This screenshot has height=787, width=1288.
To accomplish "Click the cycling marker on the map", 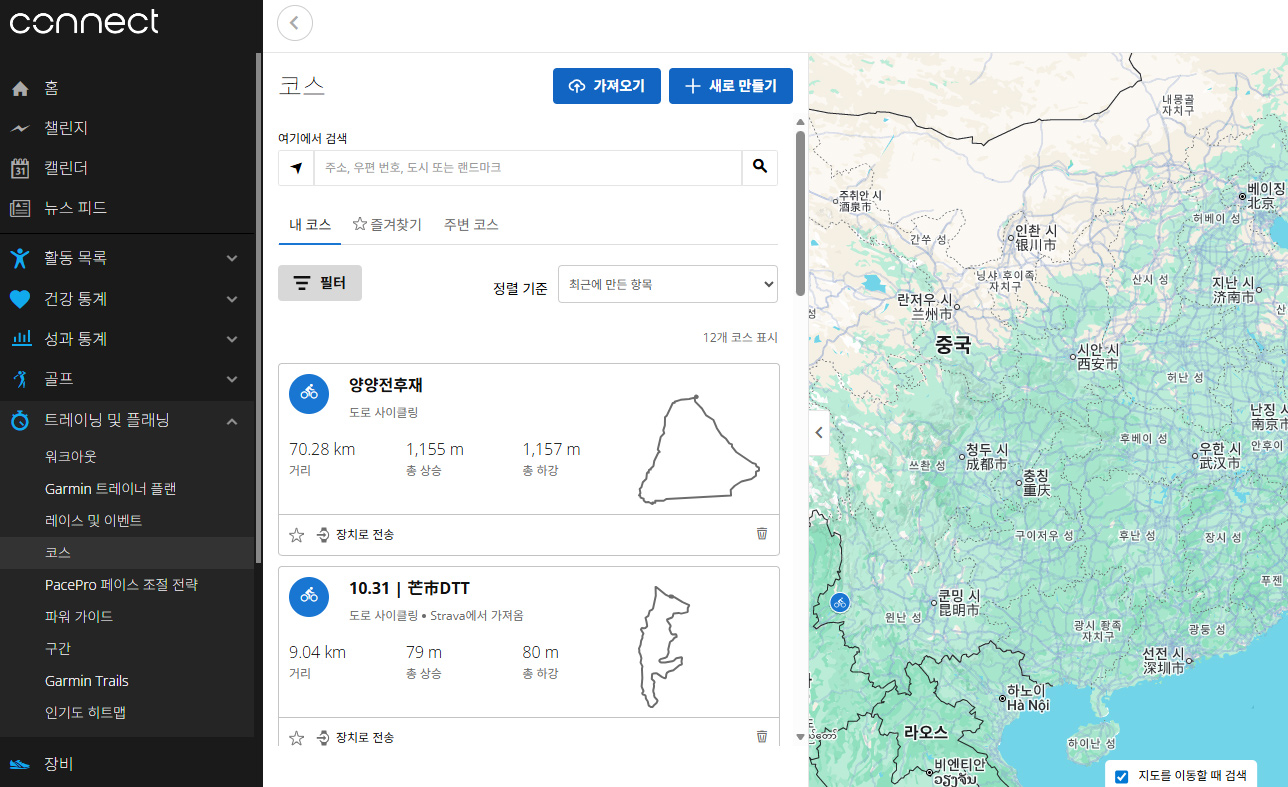I will 840,602.
